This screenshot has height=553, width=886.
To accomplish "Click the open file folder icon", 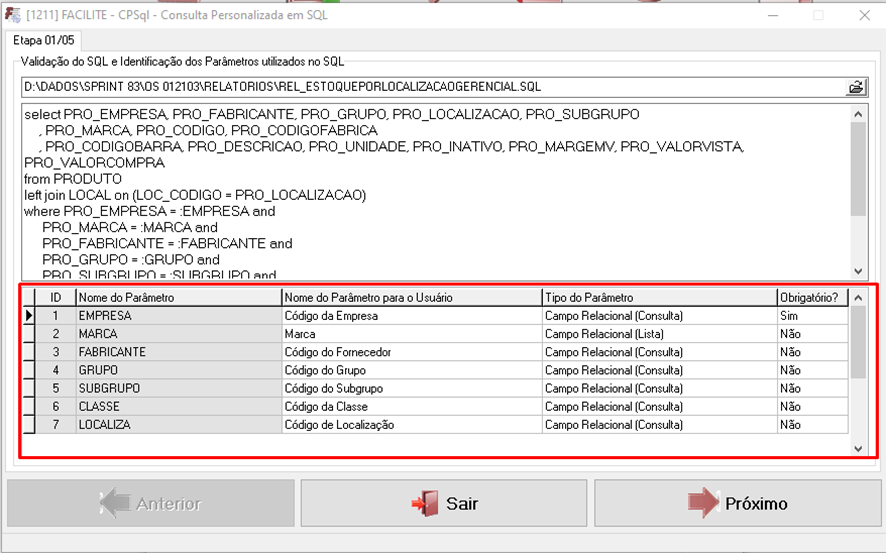I will point(856,87).
